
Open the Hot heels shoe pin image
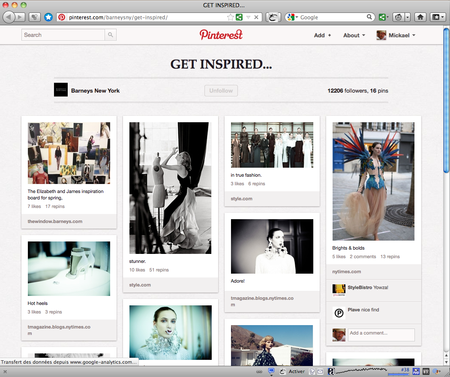point(69,269)
